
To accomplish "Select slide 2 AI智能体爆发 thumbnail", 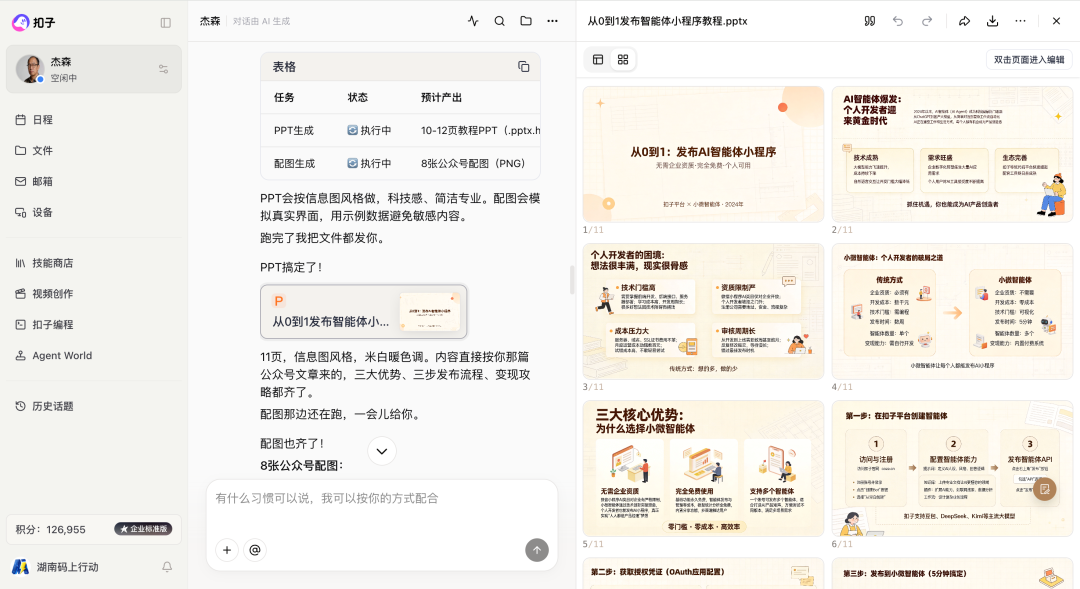I will point(952,154).
